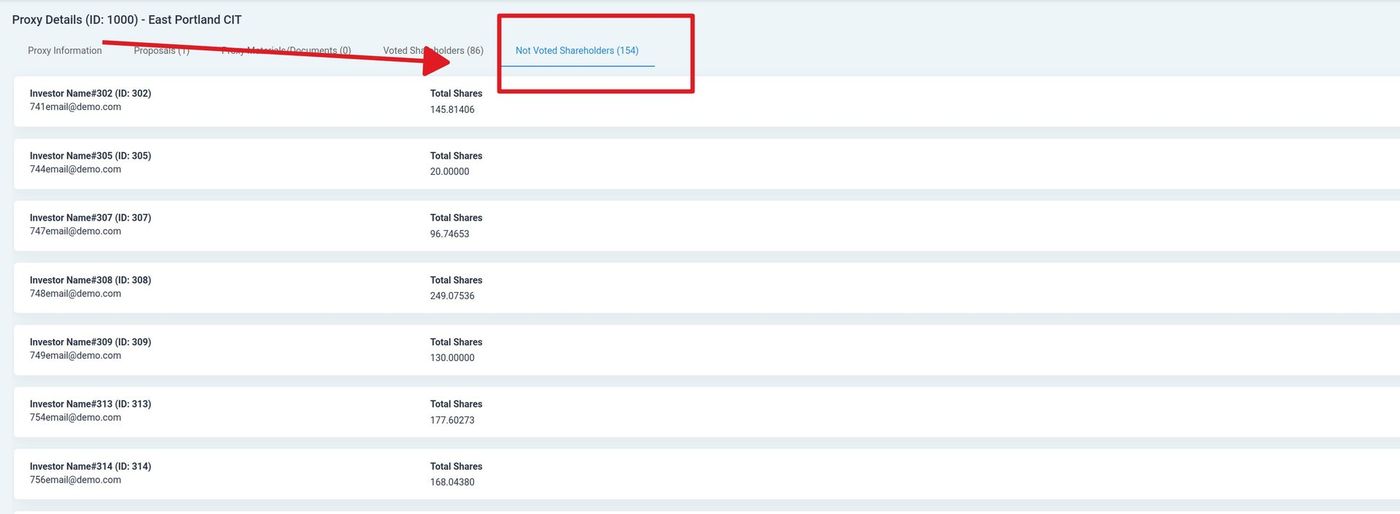This screenshot has height=514, width=1400.
Task: Switch to Voted Shareholders (86) tab
Action: pos(433,51)
